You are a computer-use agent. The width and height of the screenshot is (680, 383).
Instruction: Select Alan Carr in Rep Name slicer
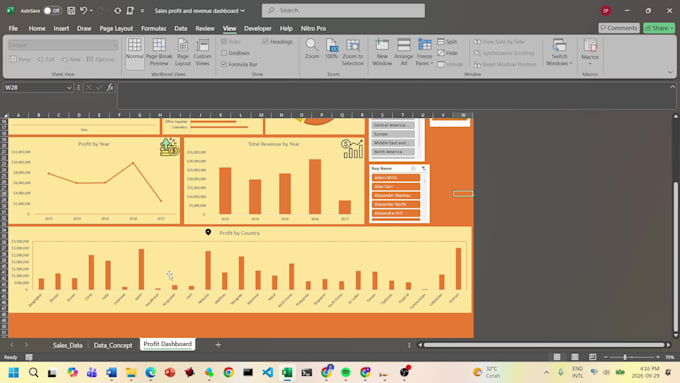point(396,187)
